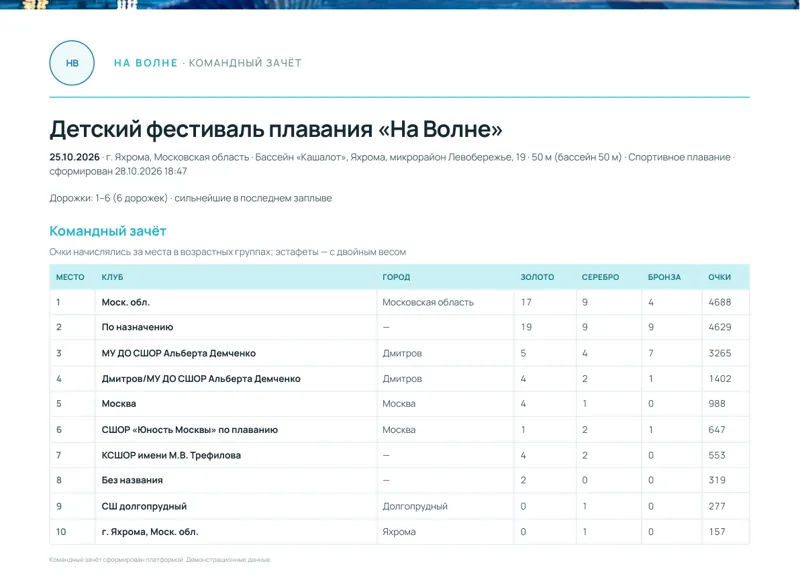Select club cell Моск. обл.
Screen dimensions: 800x584
(126, 302)
